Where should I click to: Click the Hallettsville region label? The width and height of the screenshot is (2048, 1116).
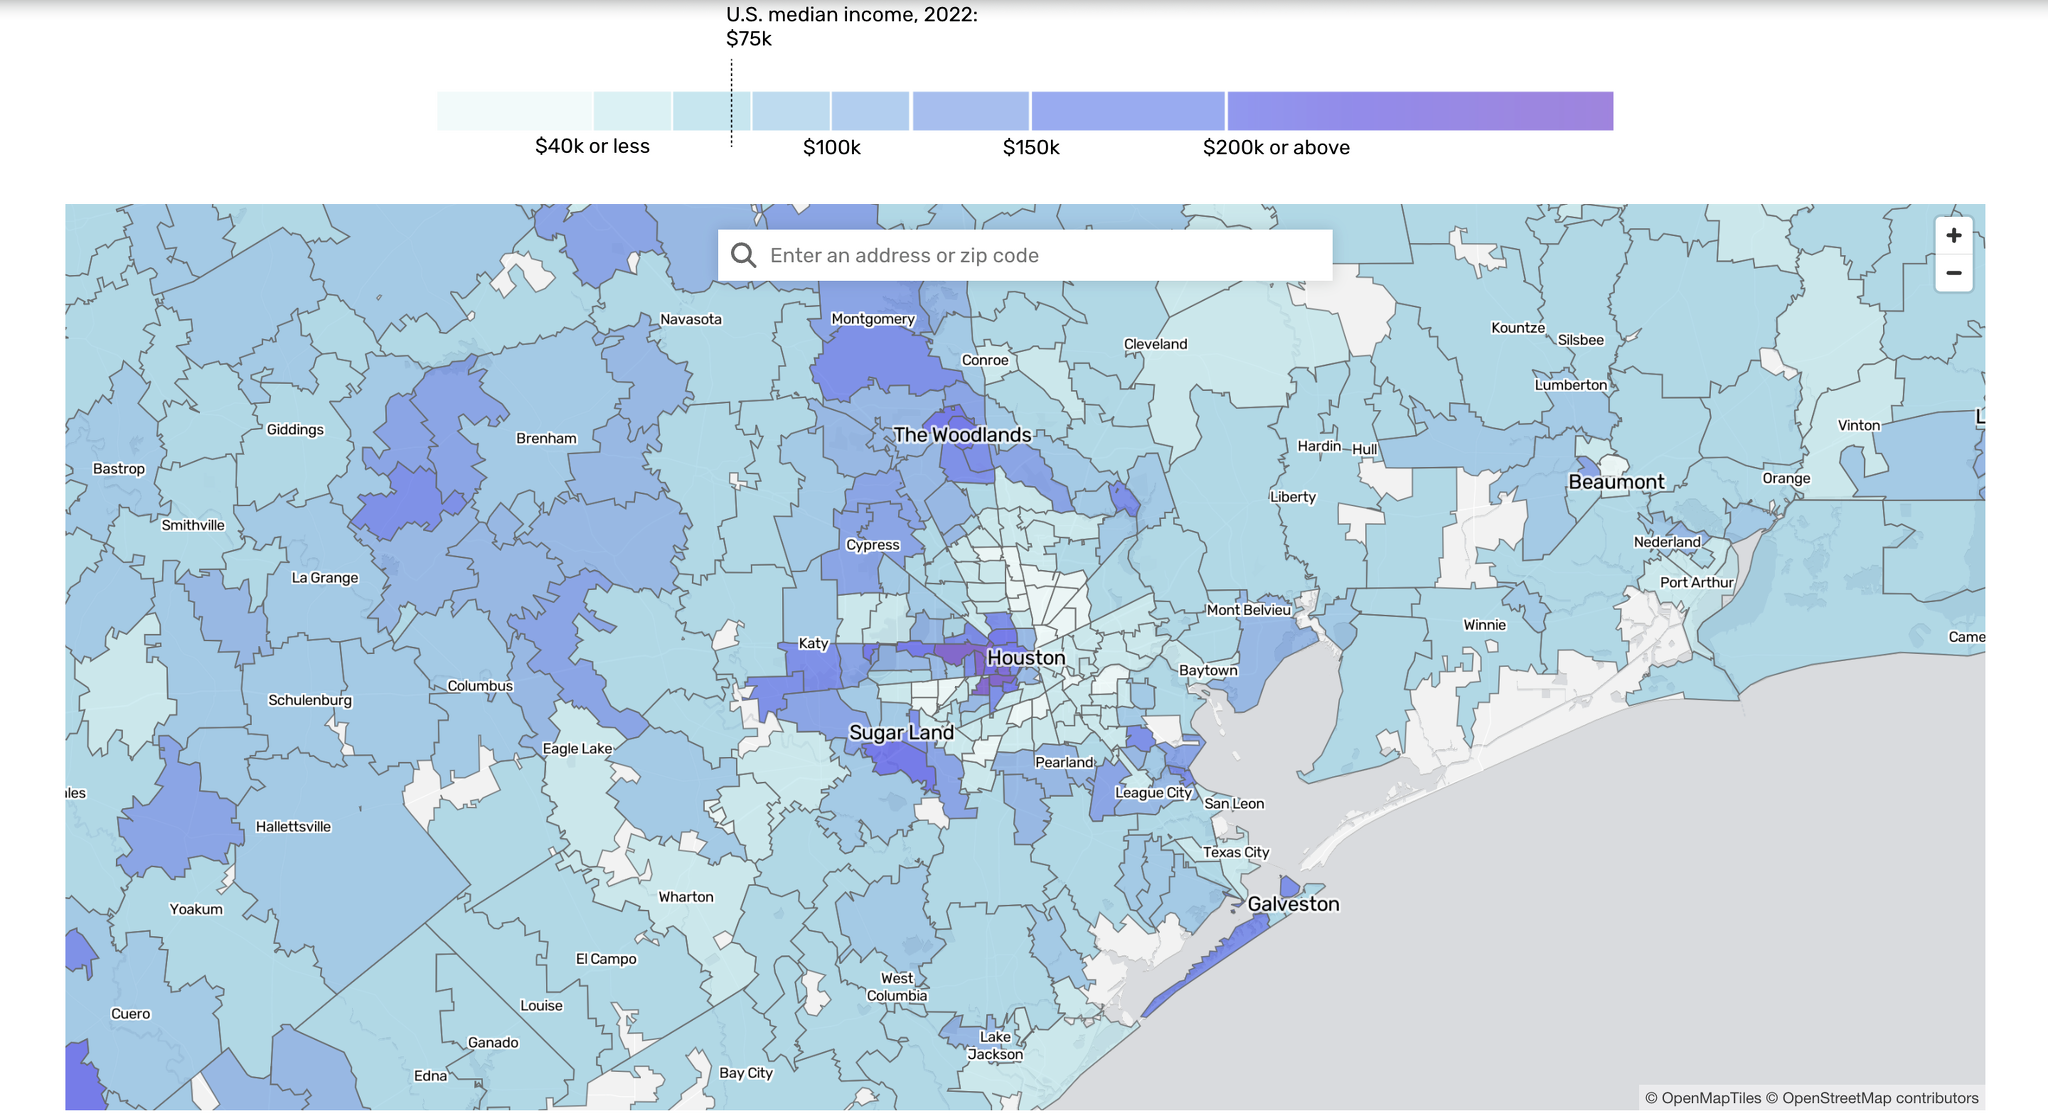pyautogui.click(x=293, y=827)
